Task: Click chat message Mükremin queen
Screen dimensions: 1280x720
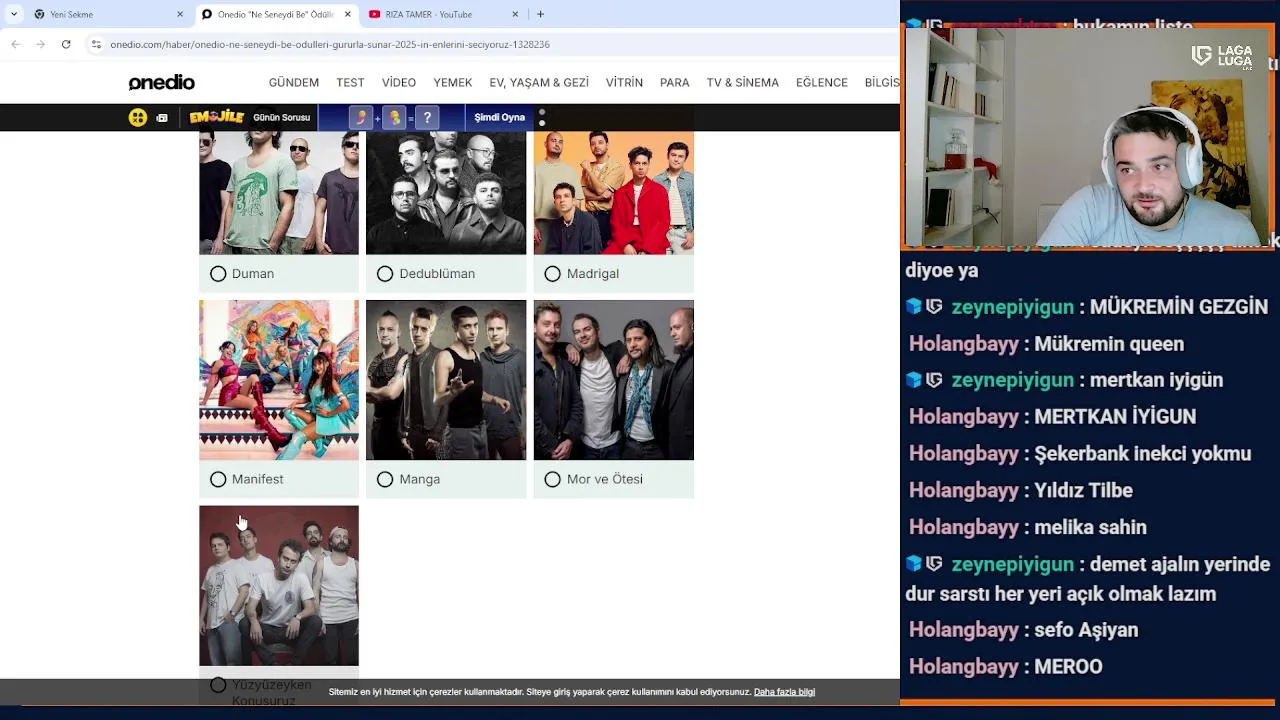Action: pyautogui.click(x=1109, y=344)
